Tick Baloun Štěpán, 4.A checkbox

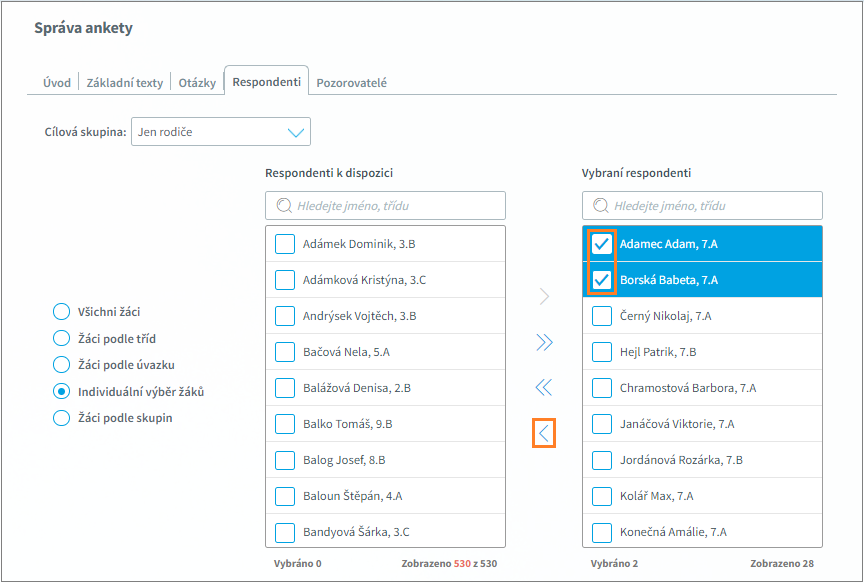285,496
